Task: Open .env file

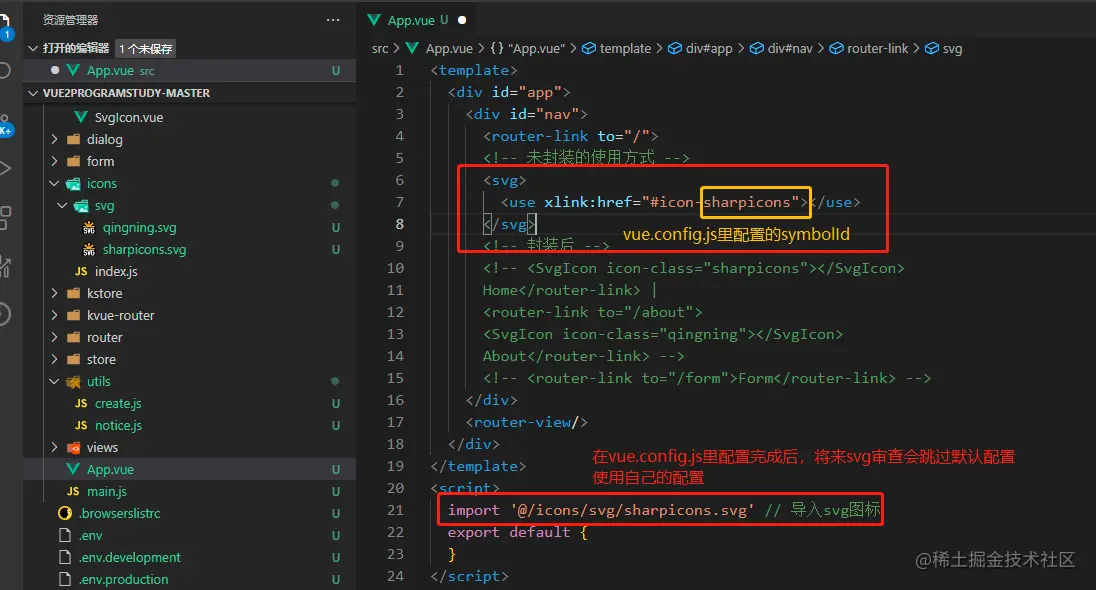Action: click(x=90, y=535)
